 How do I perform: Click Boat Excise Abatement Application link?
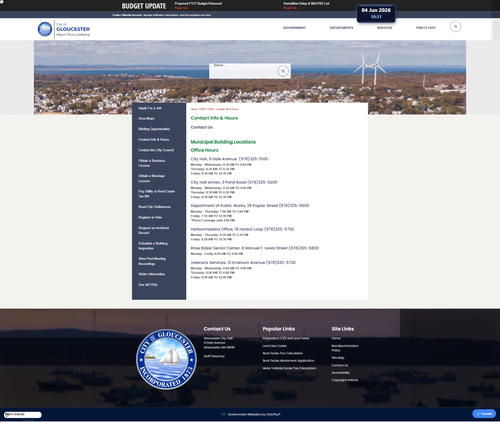click(288, 361)
